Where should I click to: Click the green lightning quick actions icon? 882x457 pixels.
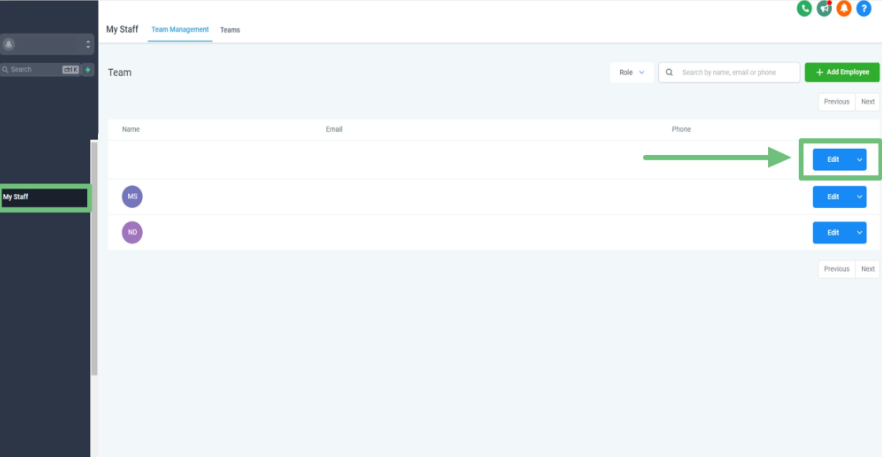tap(88, 70)
